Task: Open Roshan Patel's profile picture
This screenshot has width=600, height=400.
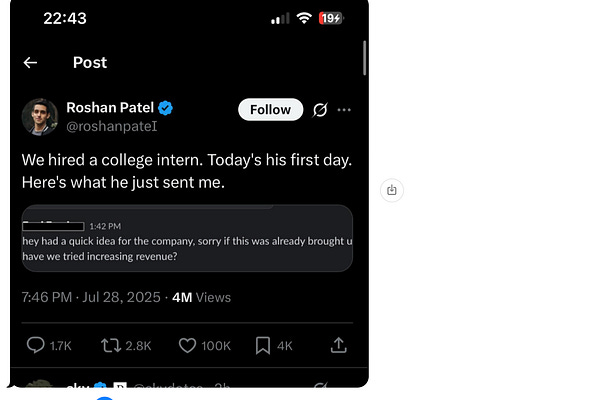Action: 40,116
